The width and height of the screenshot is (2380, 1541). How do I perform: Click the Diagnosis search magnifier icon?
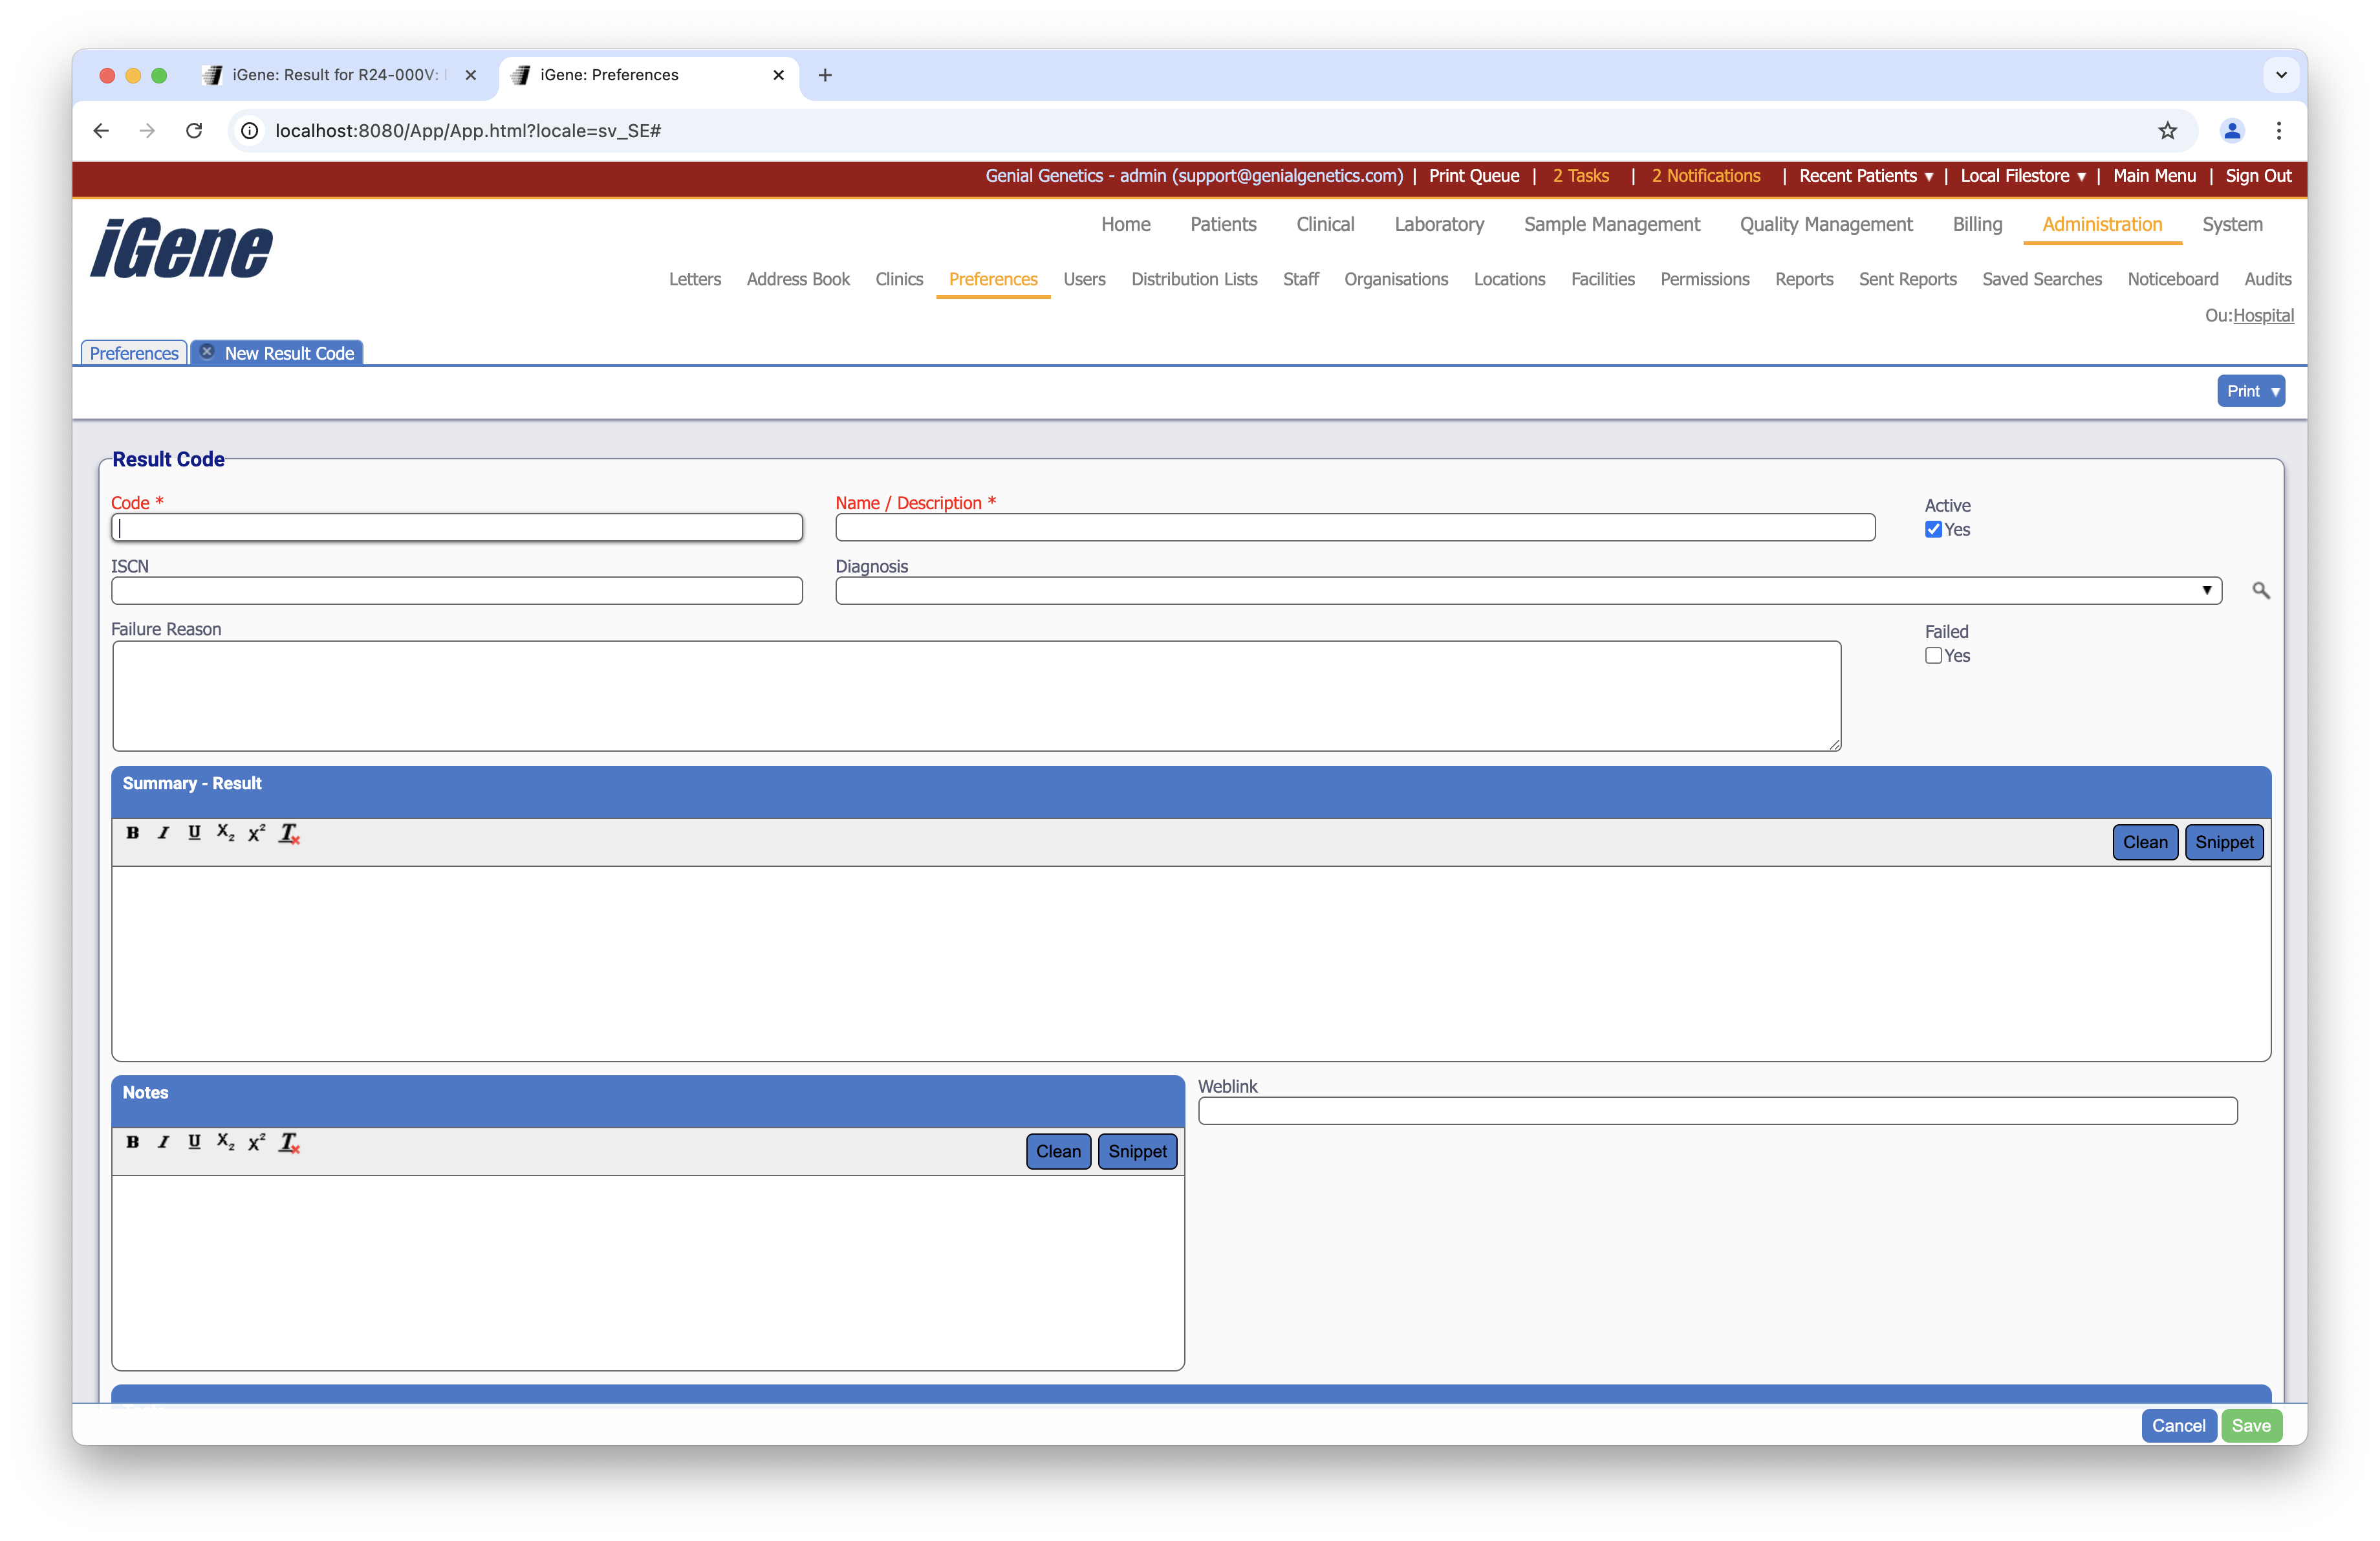point(2260,591)
